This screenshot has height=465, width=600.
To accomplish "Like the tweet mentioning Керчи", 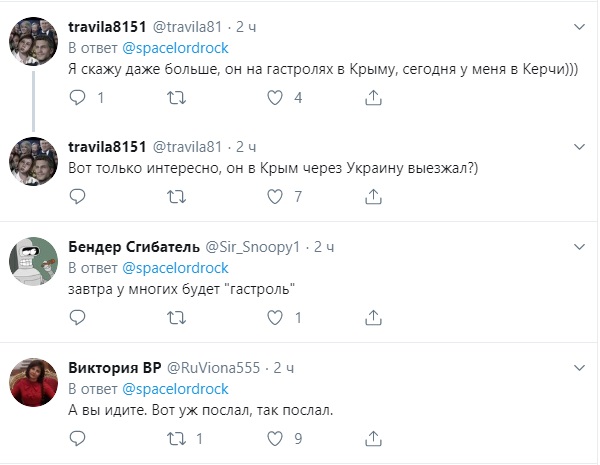I will (x=275, y=98).
